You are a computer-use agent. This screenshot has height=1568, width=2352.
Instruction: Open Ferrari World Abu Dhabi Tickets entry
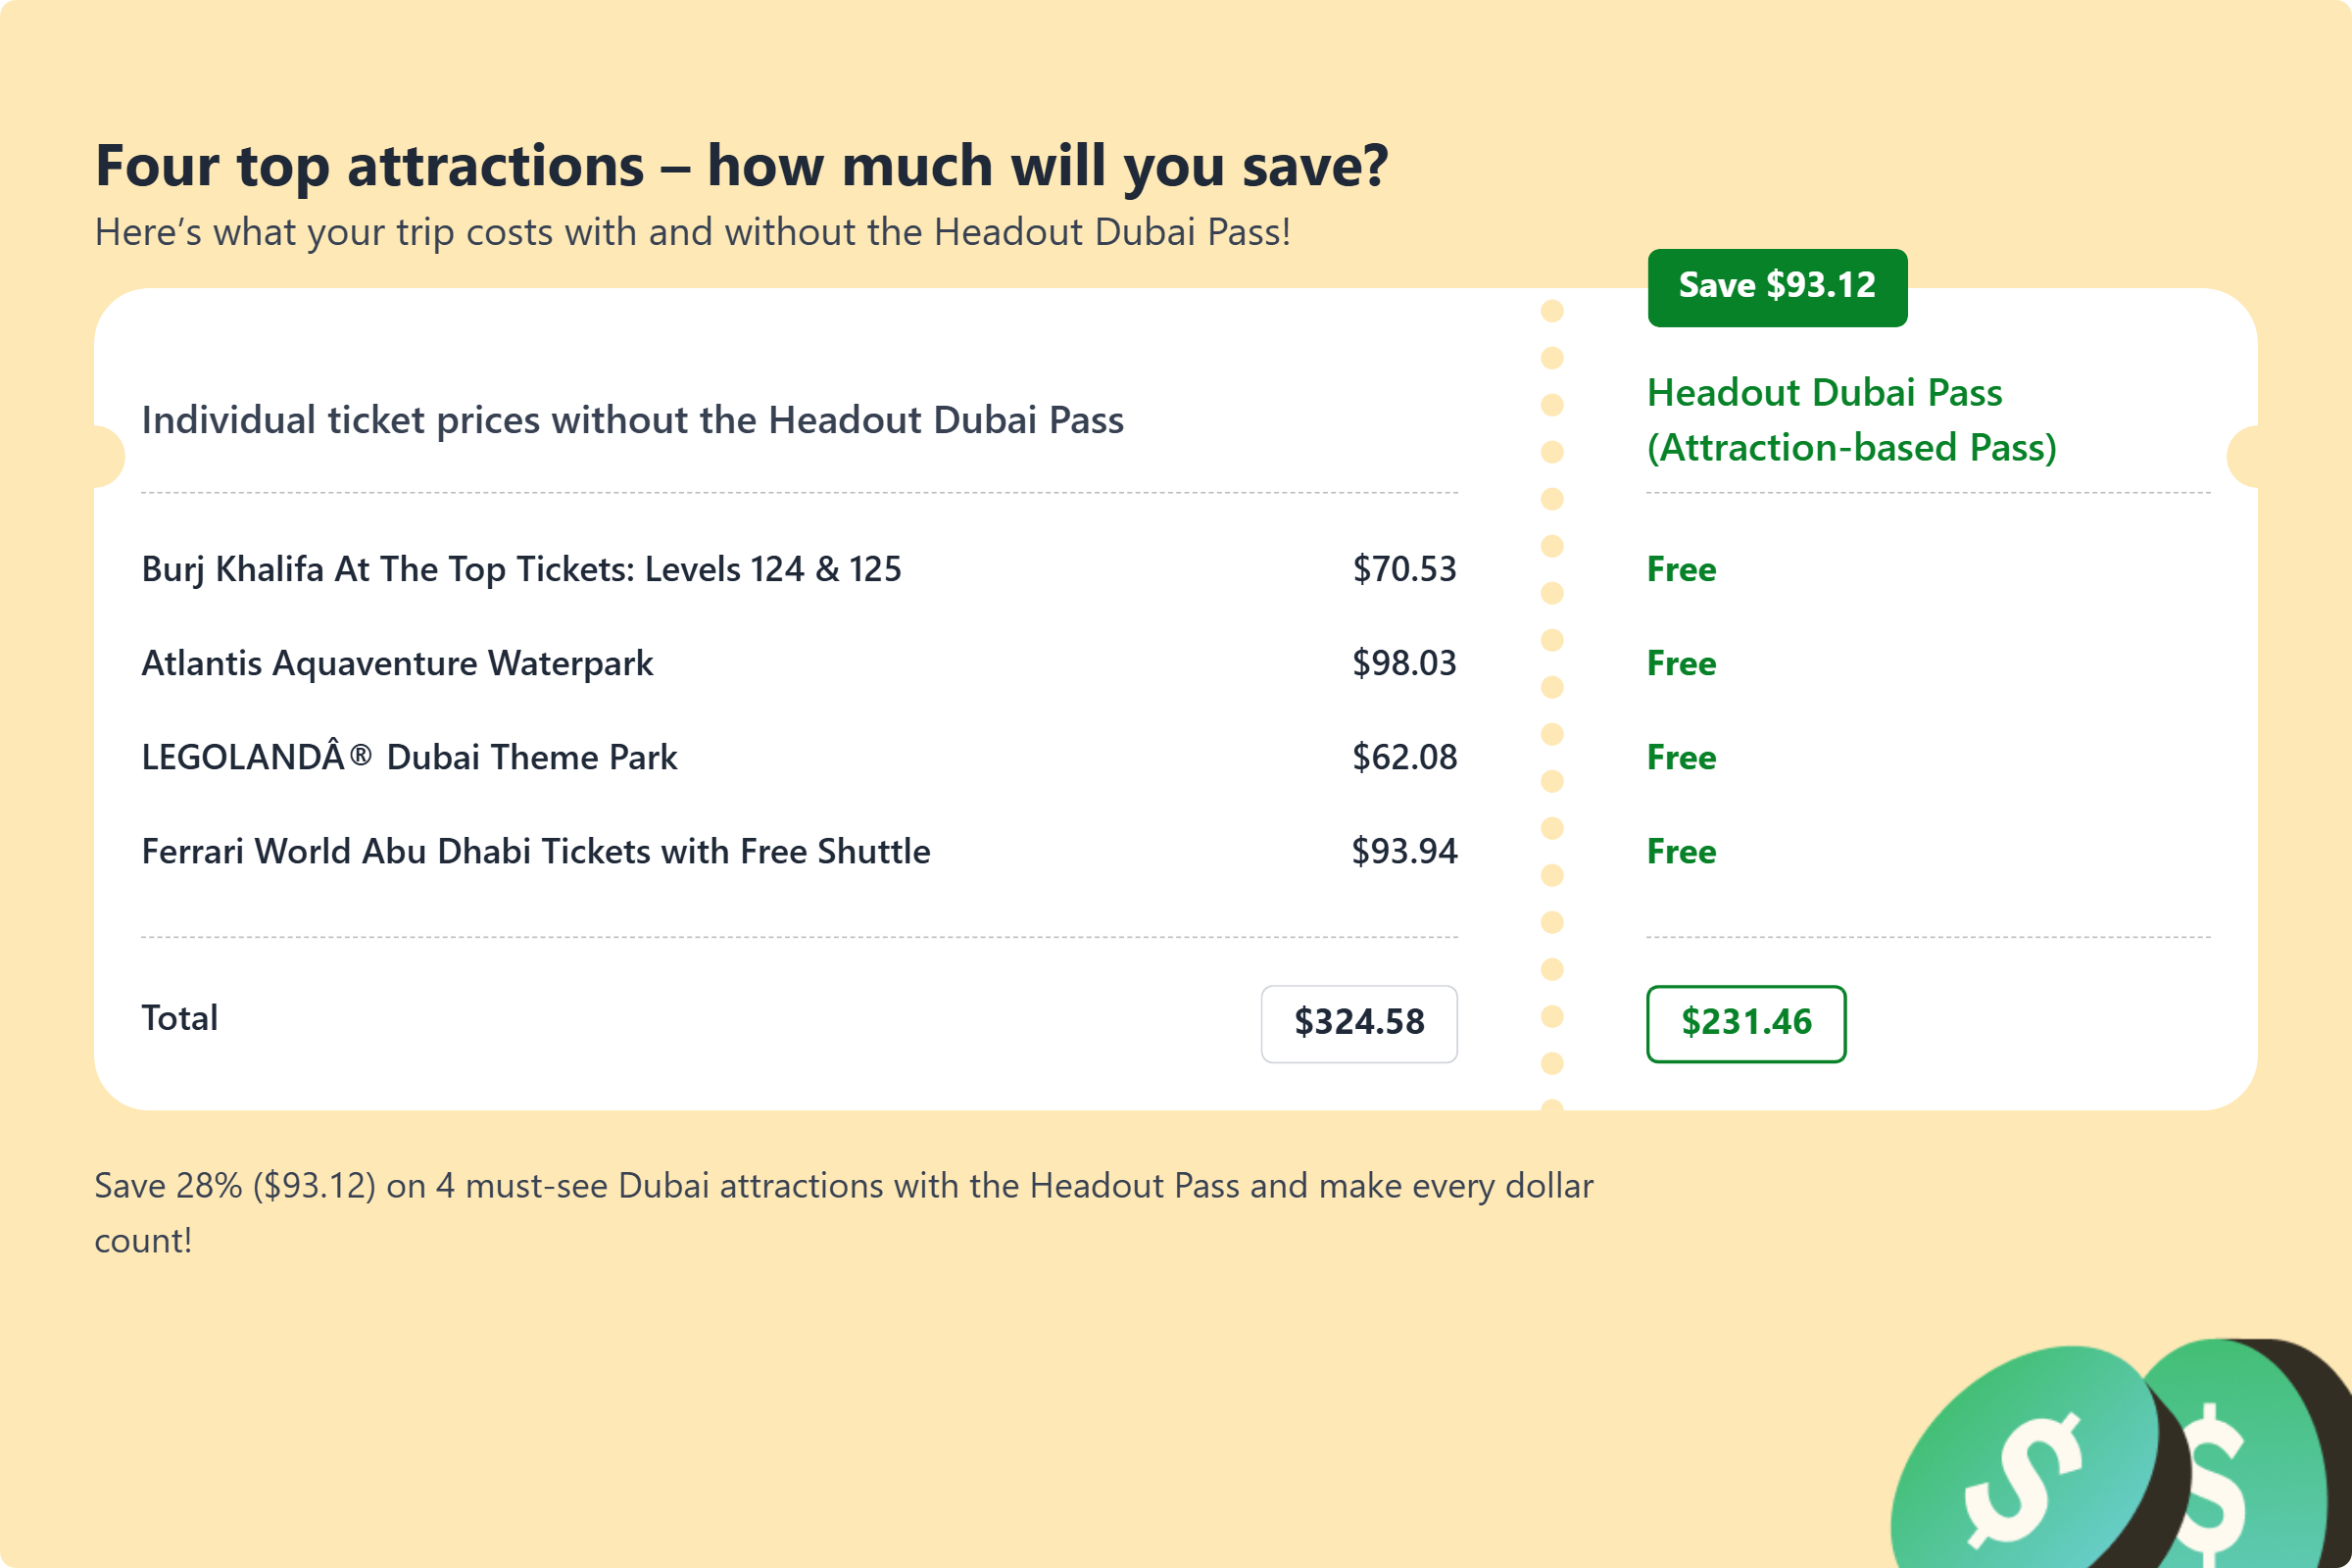click(x=535, y=851)
